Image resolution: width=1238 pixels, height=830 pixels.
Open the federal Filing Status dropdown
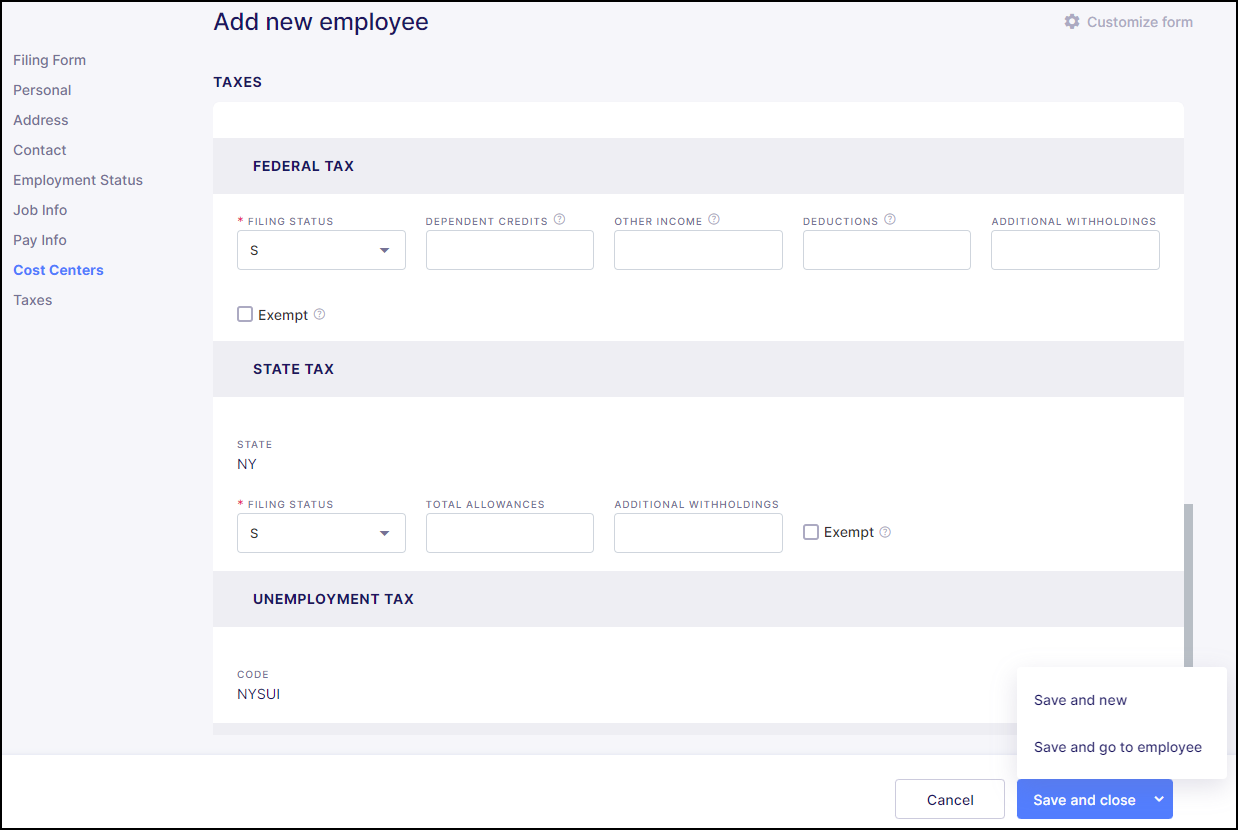point(321,251)
